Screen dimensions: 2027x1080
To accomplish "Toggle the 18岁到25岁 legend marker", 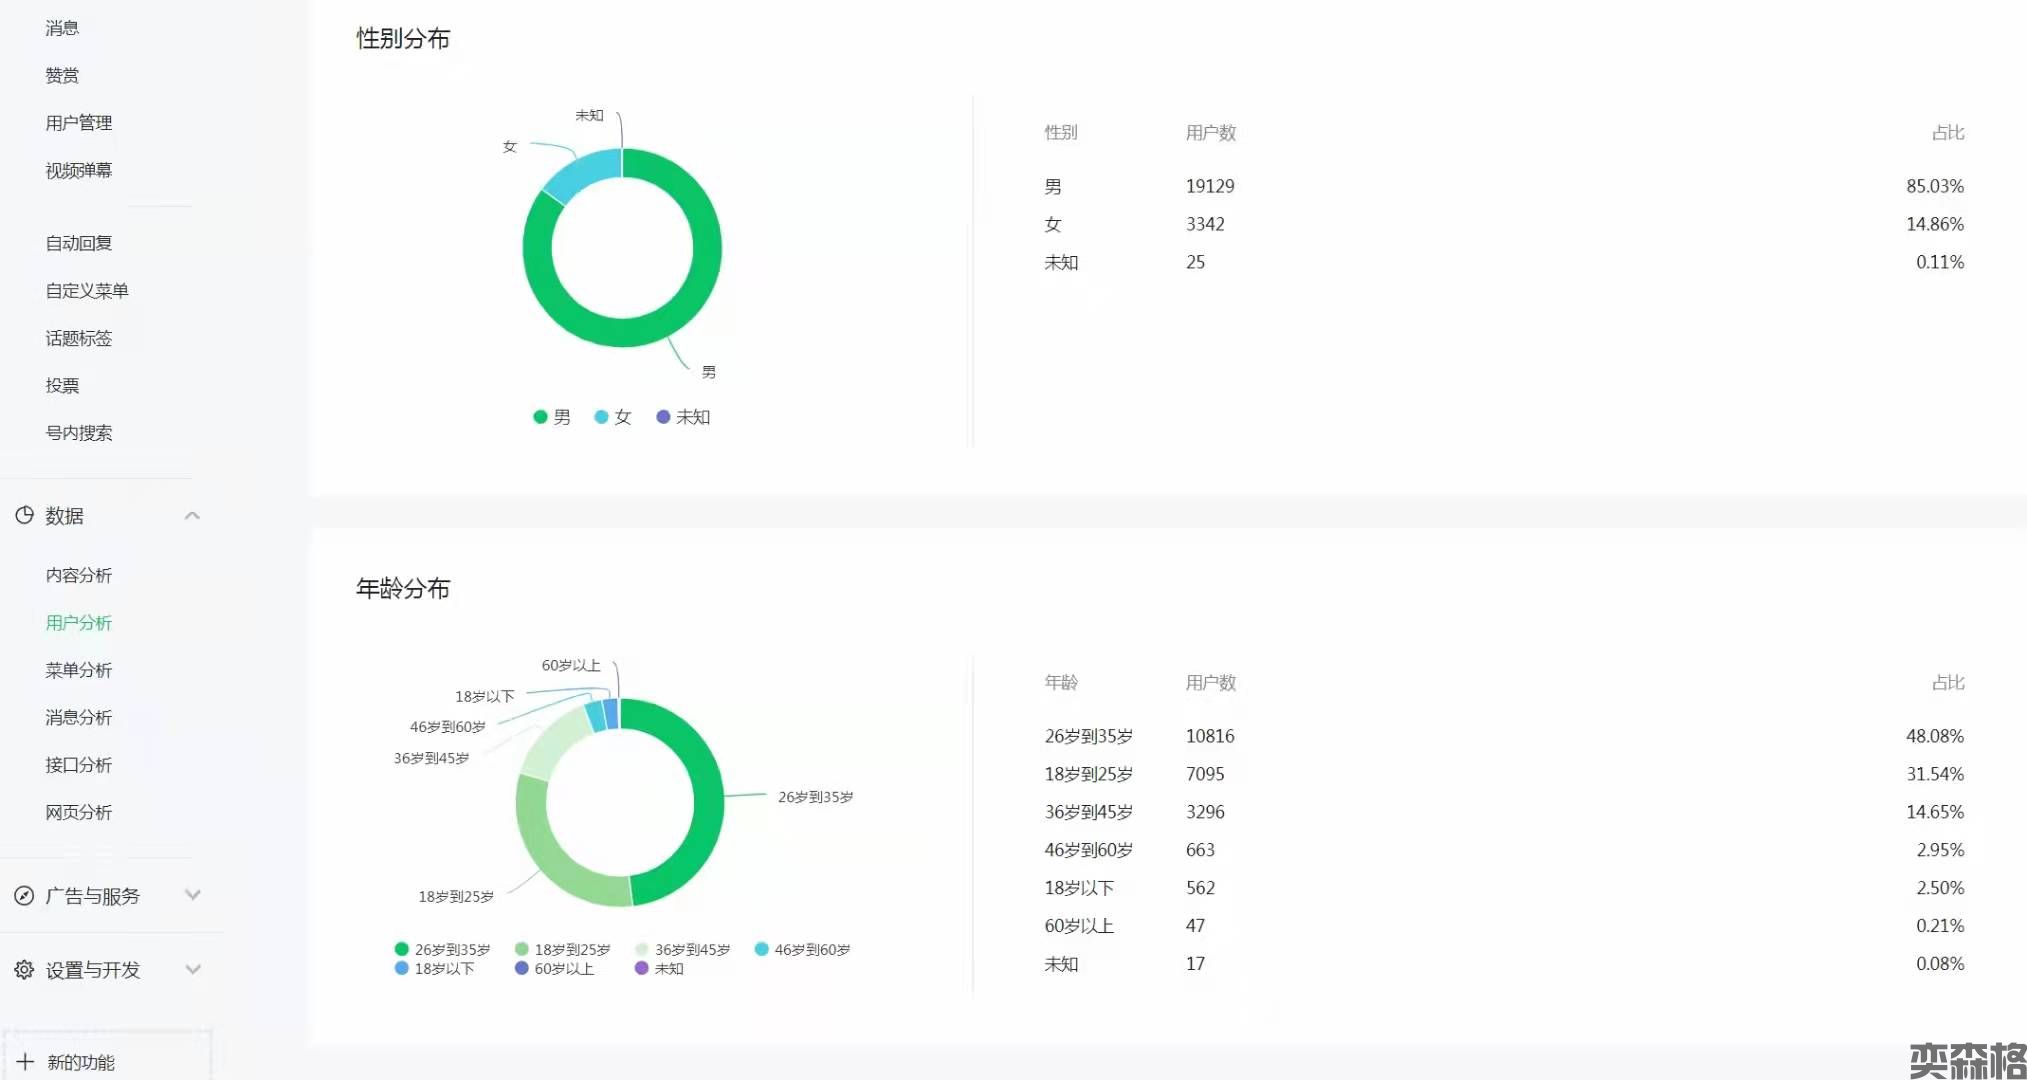I will coord(521,949).
